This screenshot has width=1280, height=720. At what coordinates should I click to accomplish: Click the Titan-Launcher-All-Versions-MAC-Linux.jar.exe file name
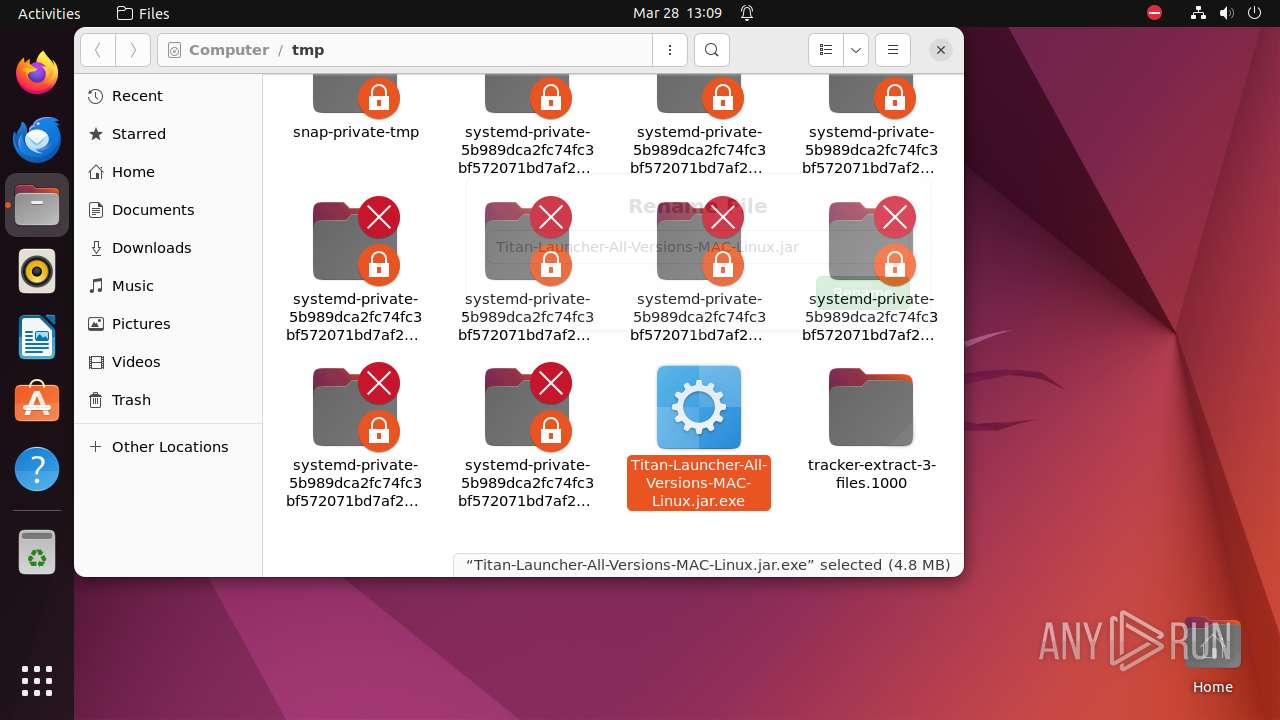point(699,483)
